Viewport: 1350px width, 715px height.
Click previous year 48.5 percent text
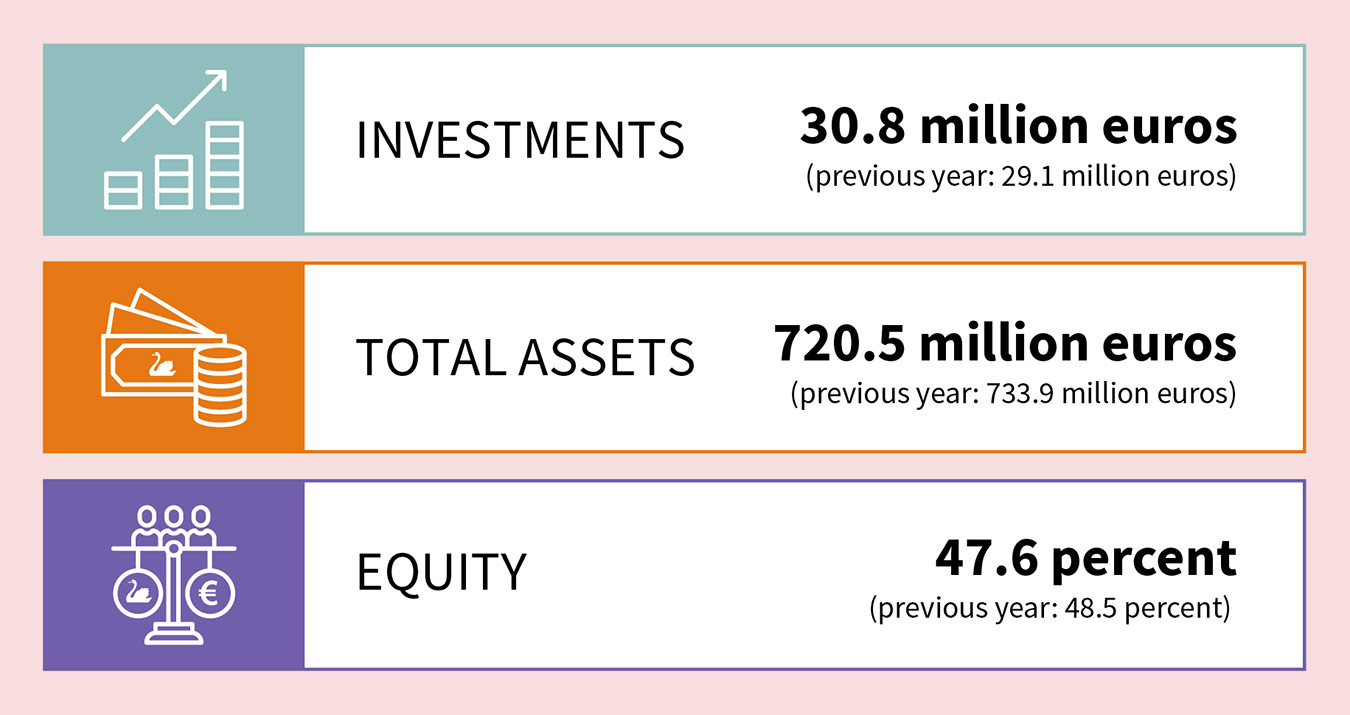(x=1049, y=608)
